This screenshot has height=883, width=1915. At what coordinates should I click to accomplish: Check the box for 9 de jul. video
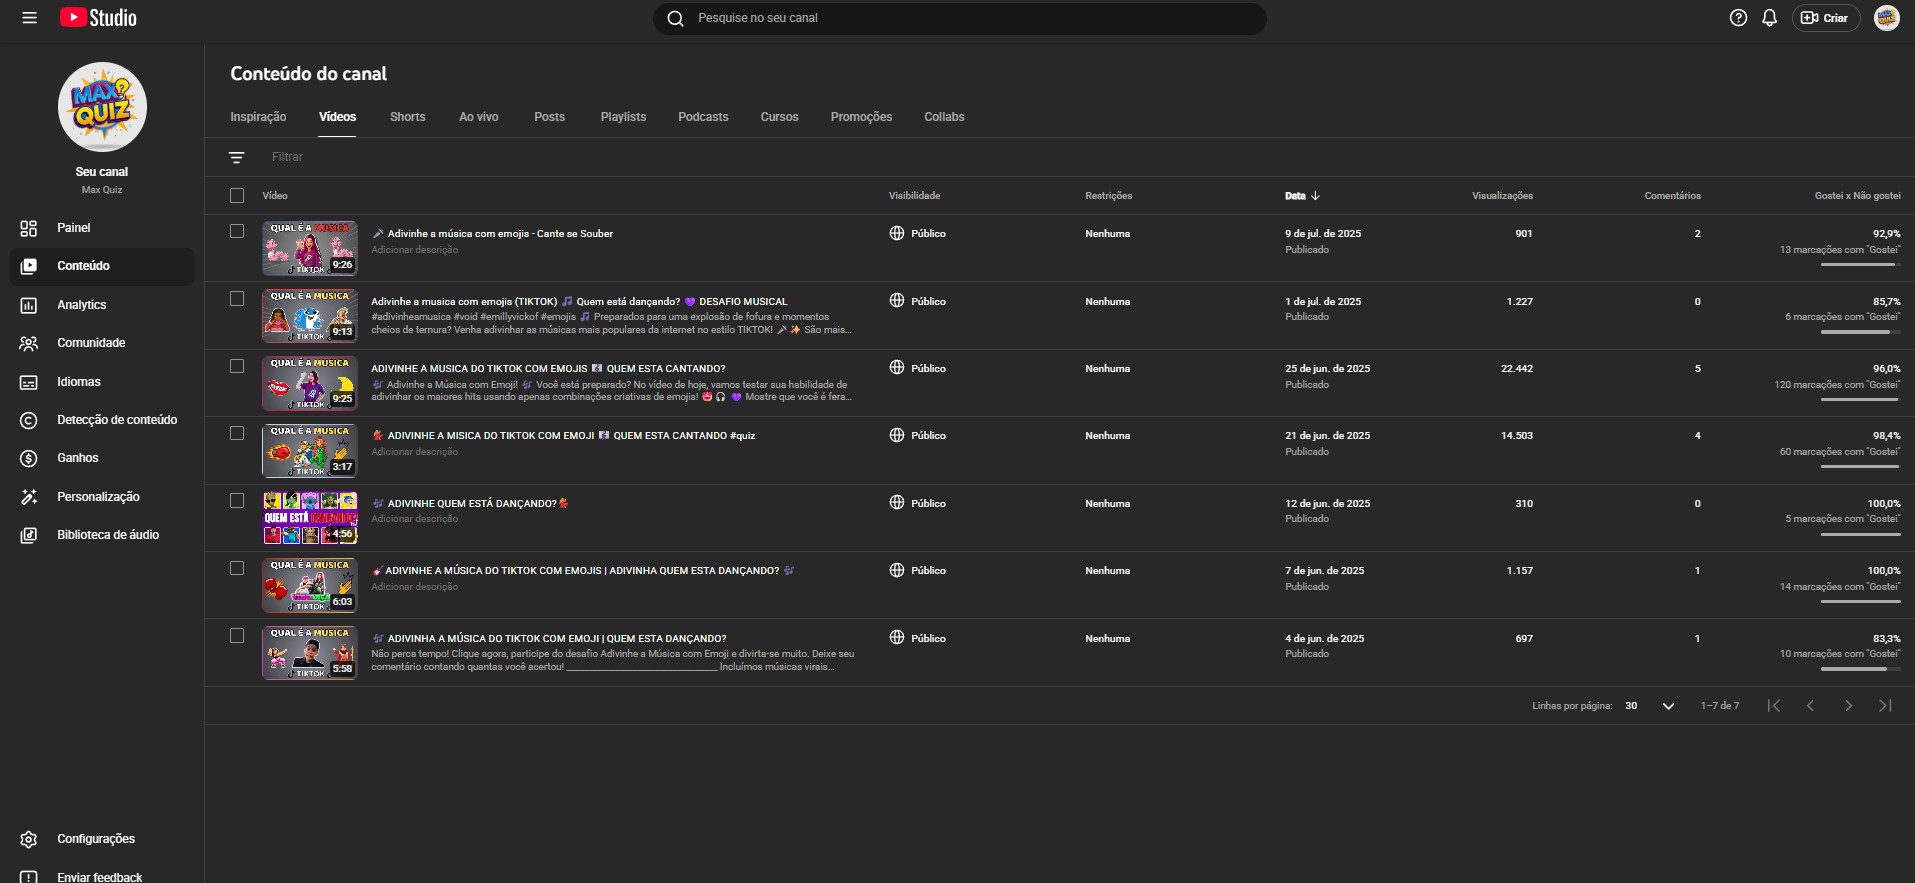coord(237,231)
